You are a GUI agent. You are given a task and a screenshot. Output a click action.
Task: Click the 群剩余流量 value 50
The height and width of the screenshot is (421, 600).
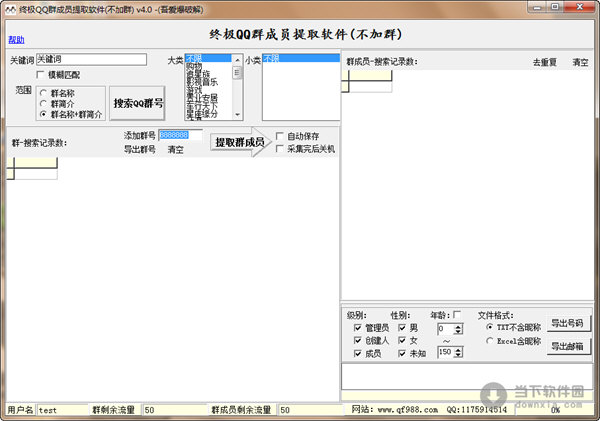pos(174,410)
